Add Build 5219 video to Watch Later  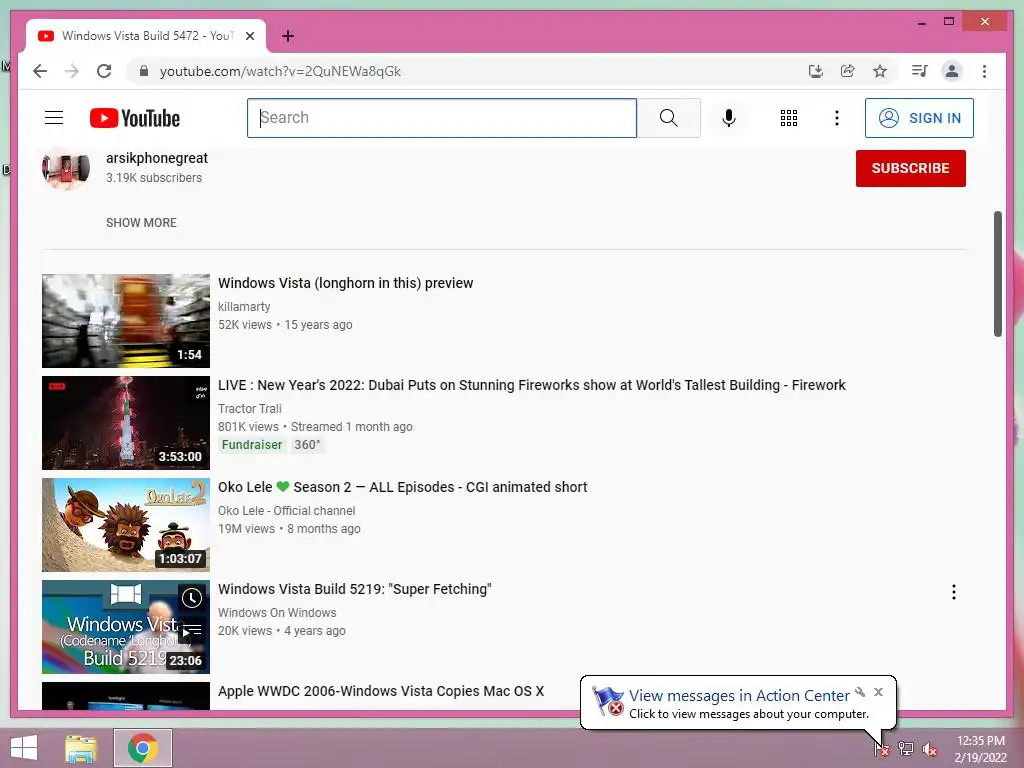[191, 598]
